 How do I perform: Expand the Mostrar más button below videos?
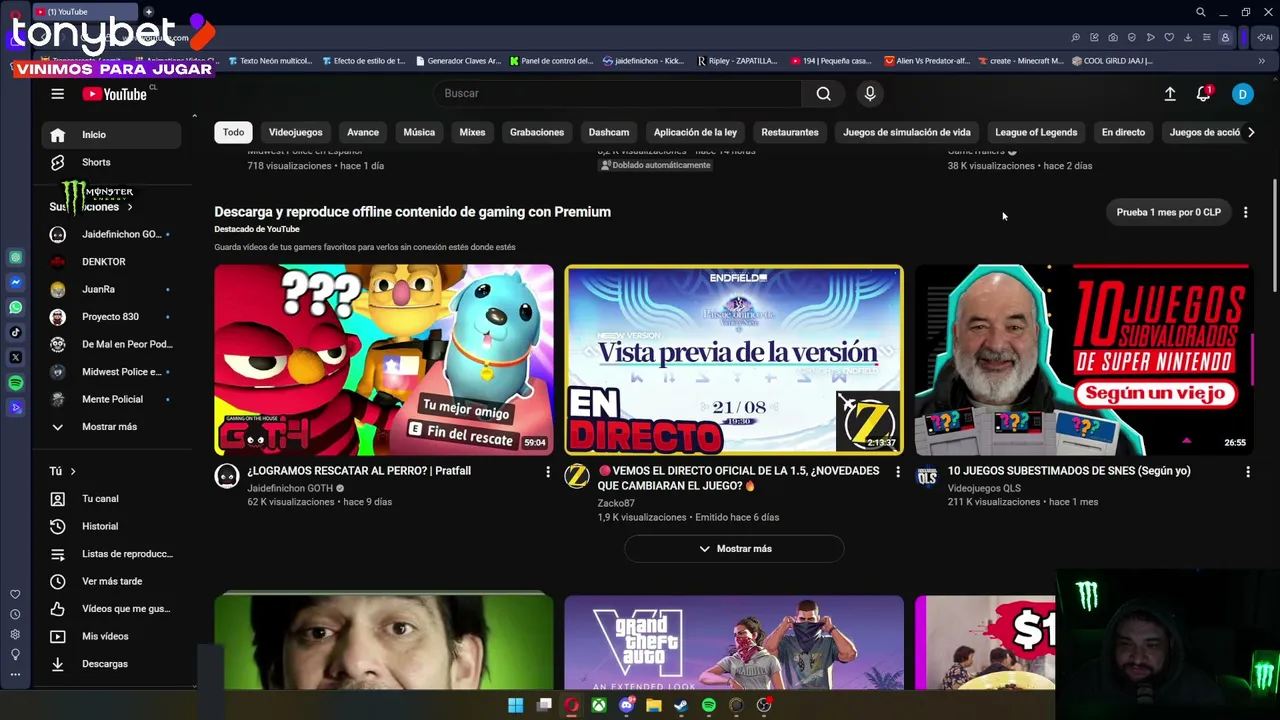click(734, 549)
